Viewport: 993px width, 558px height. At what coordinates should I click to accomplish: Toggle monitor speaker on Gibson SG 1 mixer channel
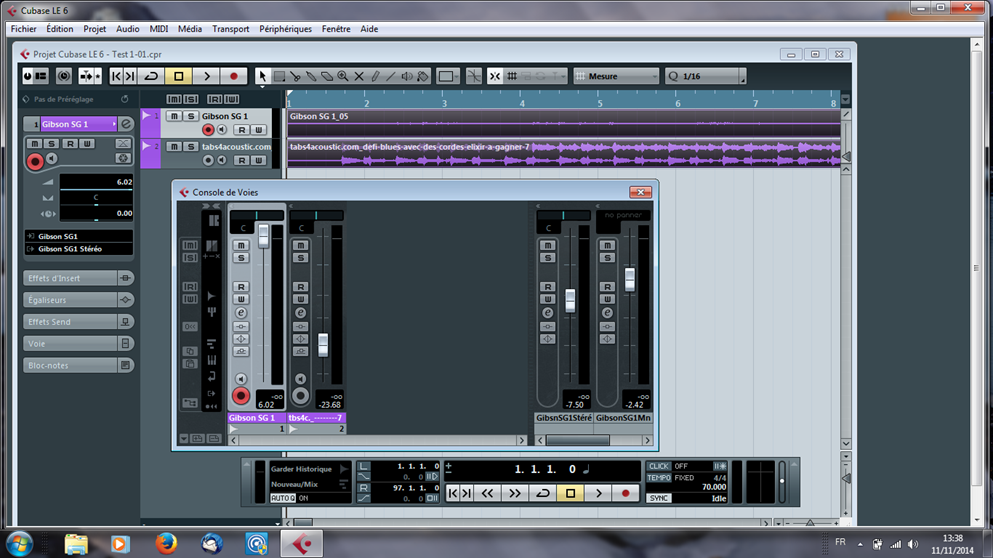241,379
